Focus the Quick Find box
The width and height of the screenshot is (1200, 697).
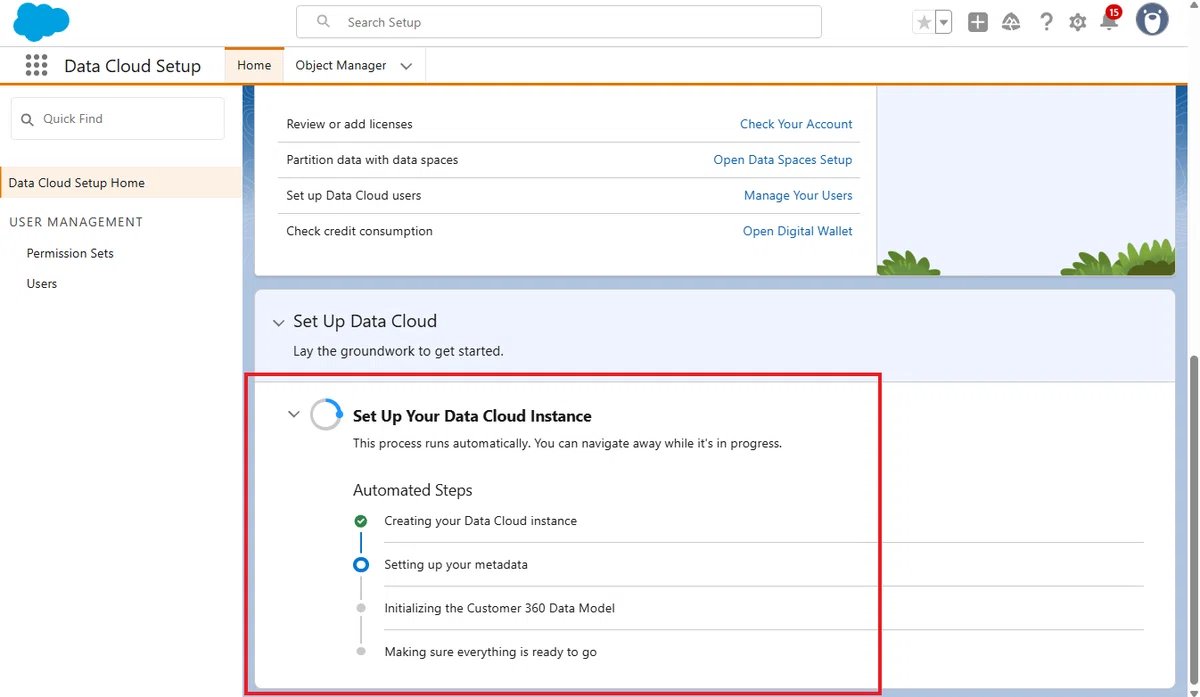[x=118, y=118]
